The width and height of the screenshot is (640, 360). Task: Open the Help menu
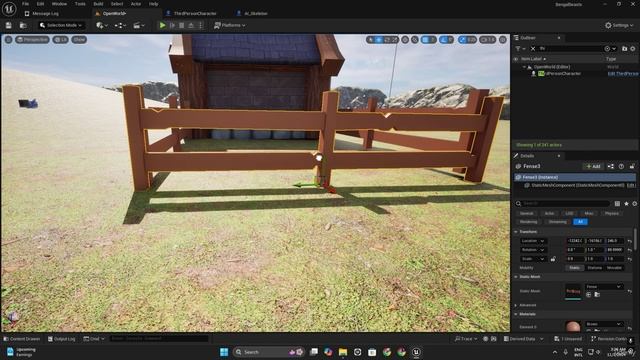(153, 4)
